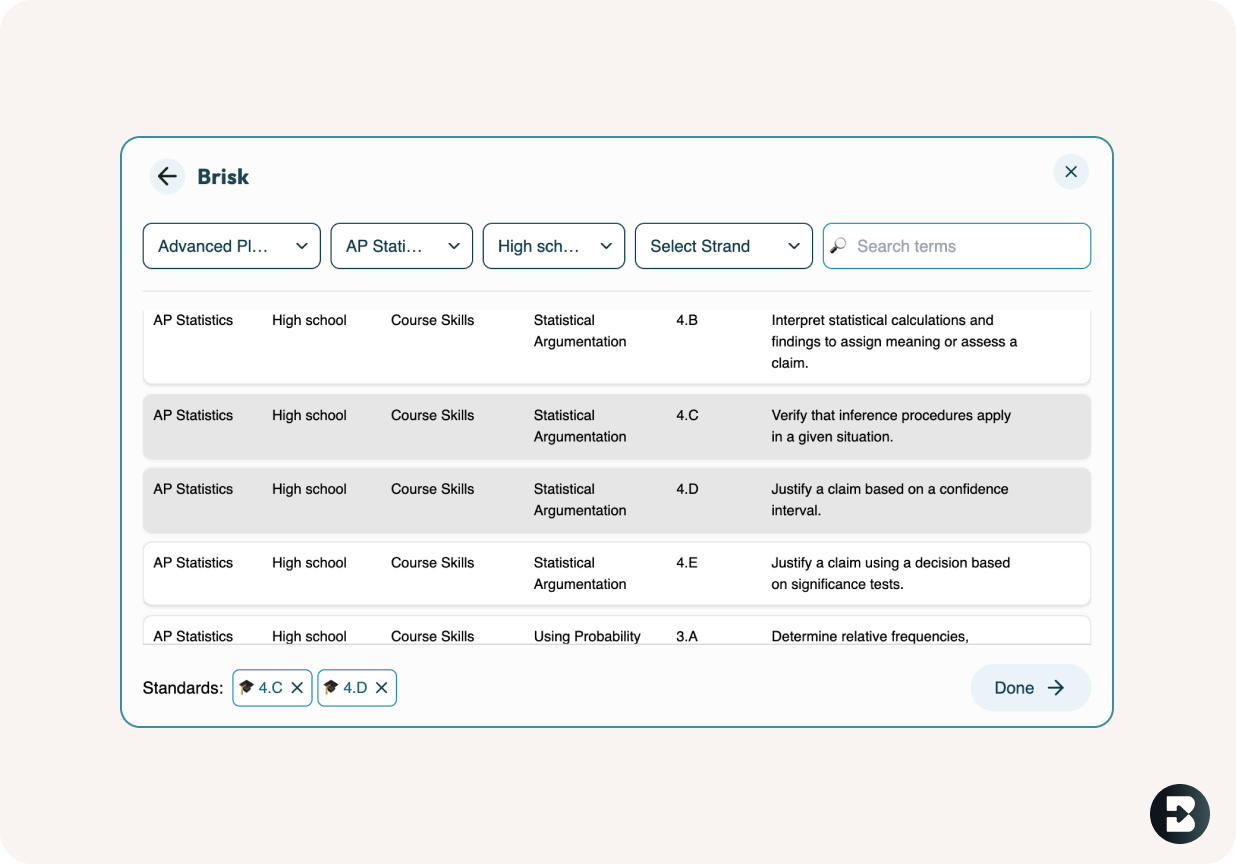Select the 4.E standard row
Image resolution: width=1236 pixels, height=864 pixels.
pyautogui.click(x=617, y=573)
